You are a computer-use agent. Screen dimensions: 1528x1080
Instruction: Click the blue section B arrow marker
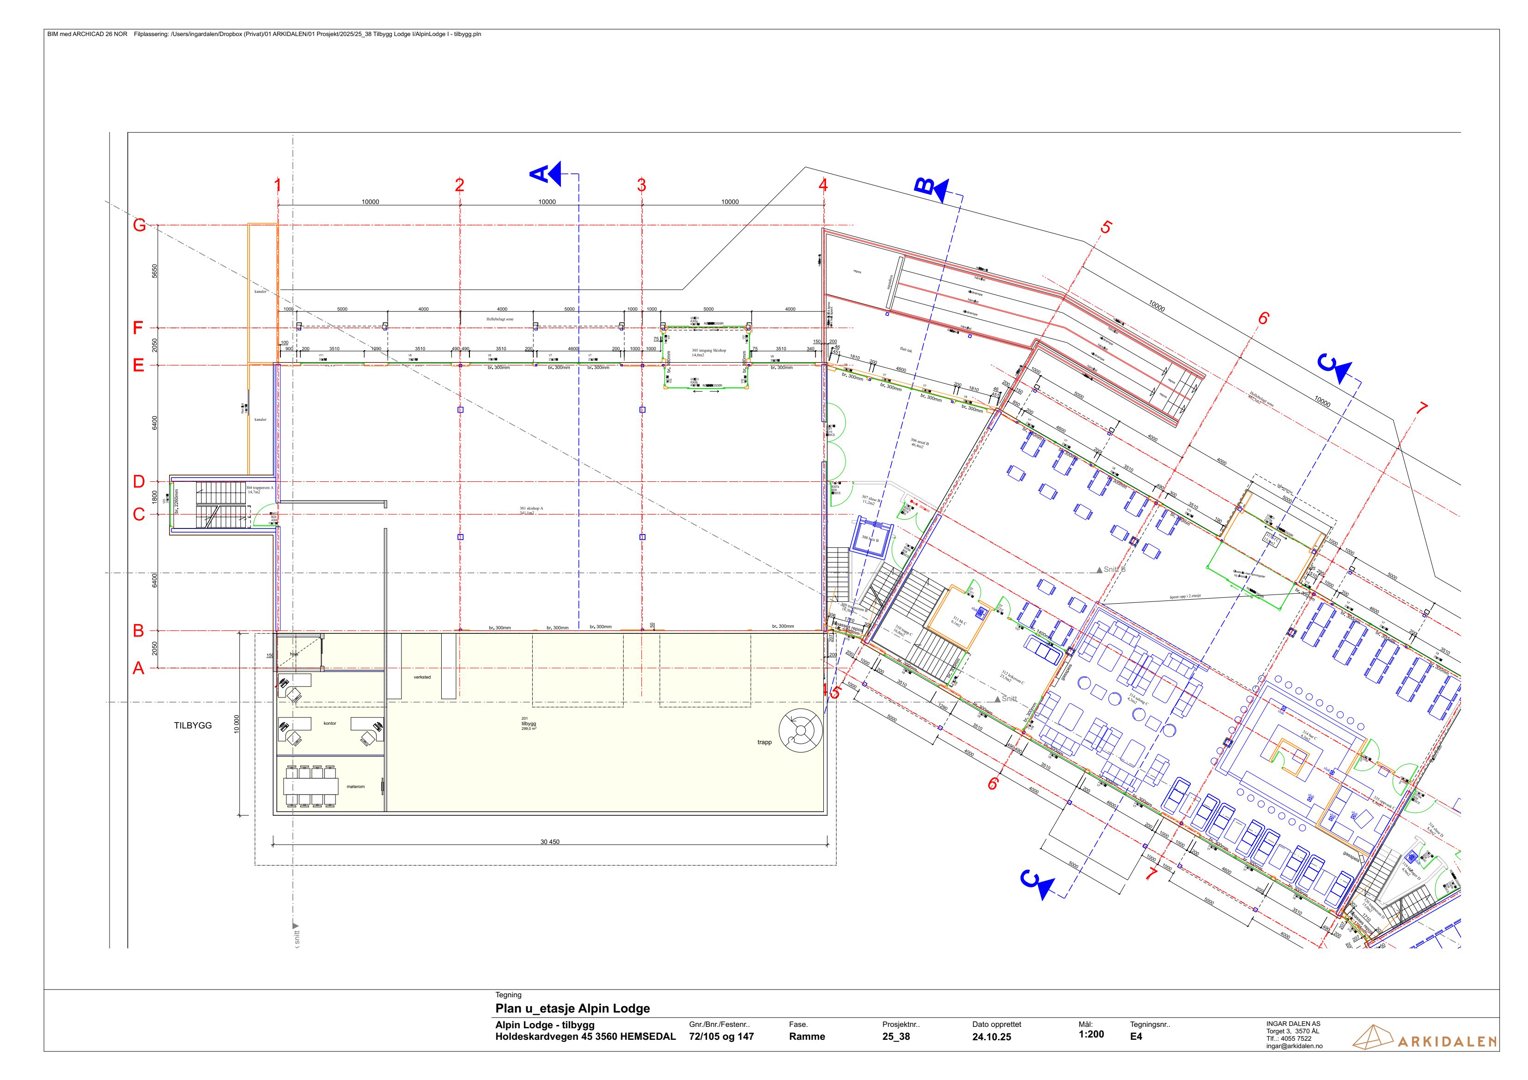[930, 187]
